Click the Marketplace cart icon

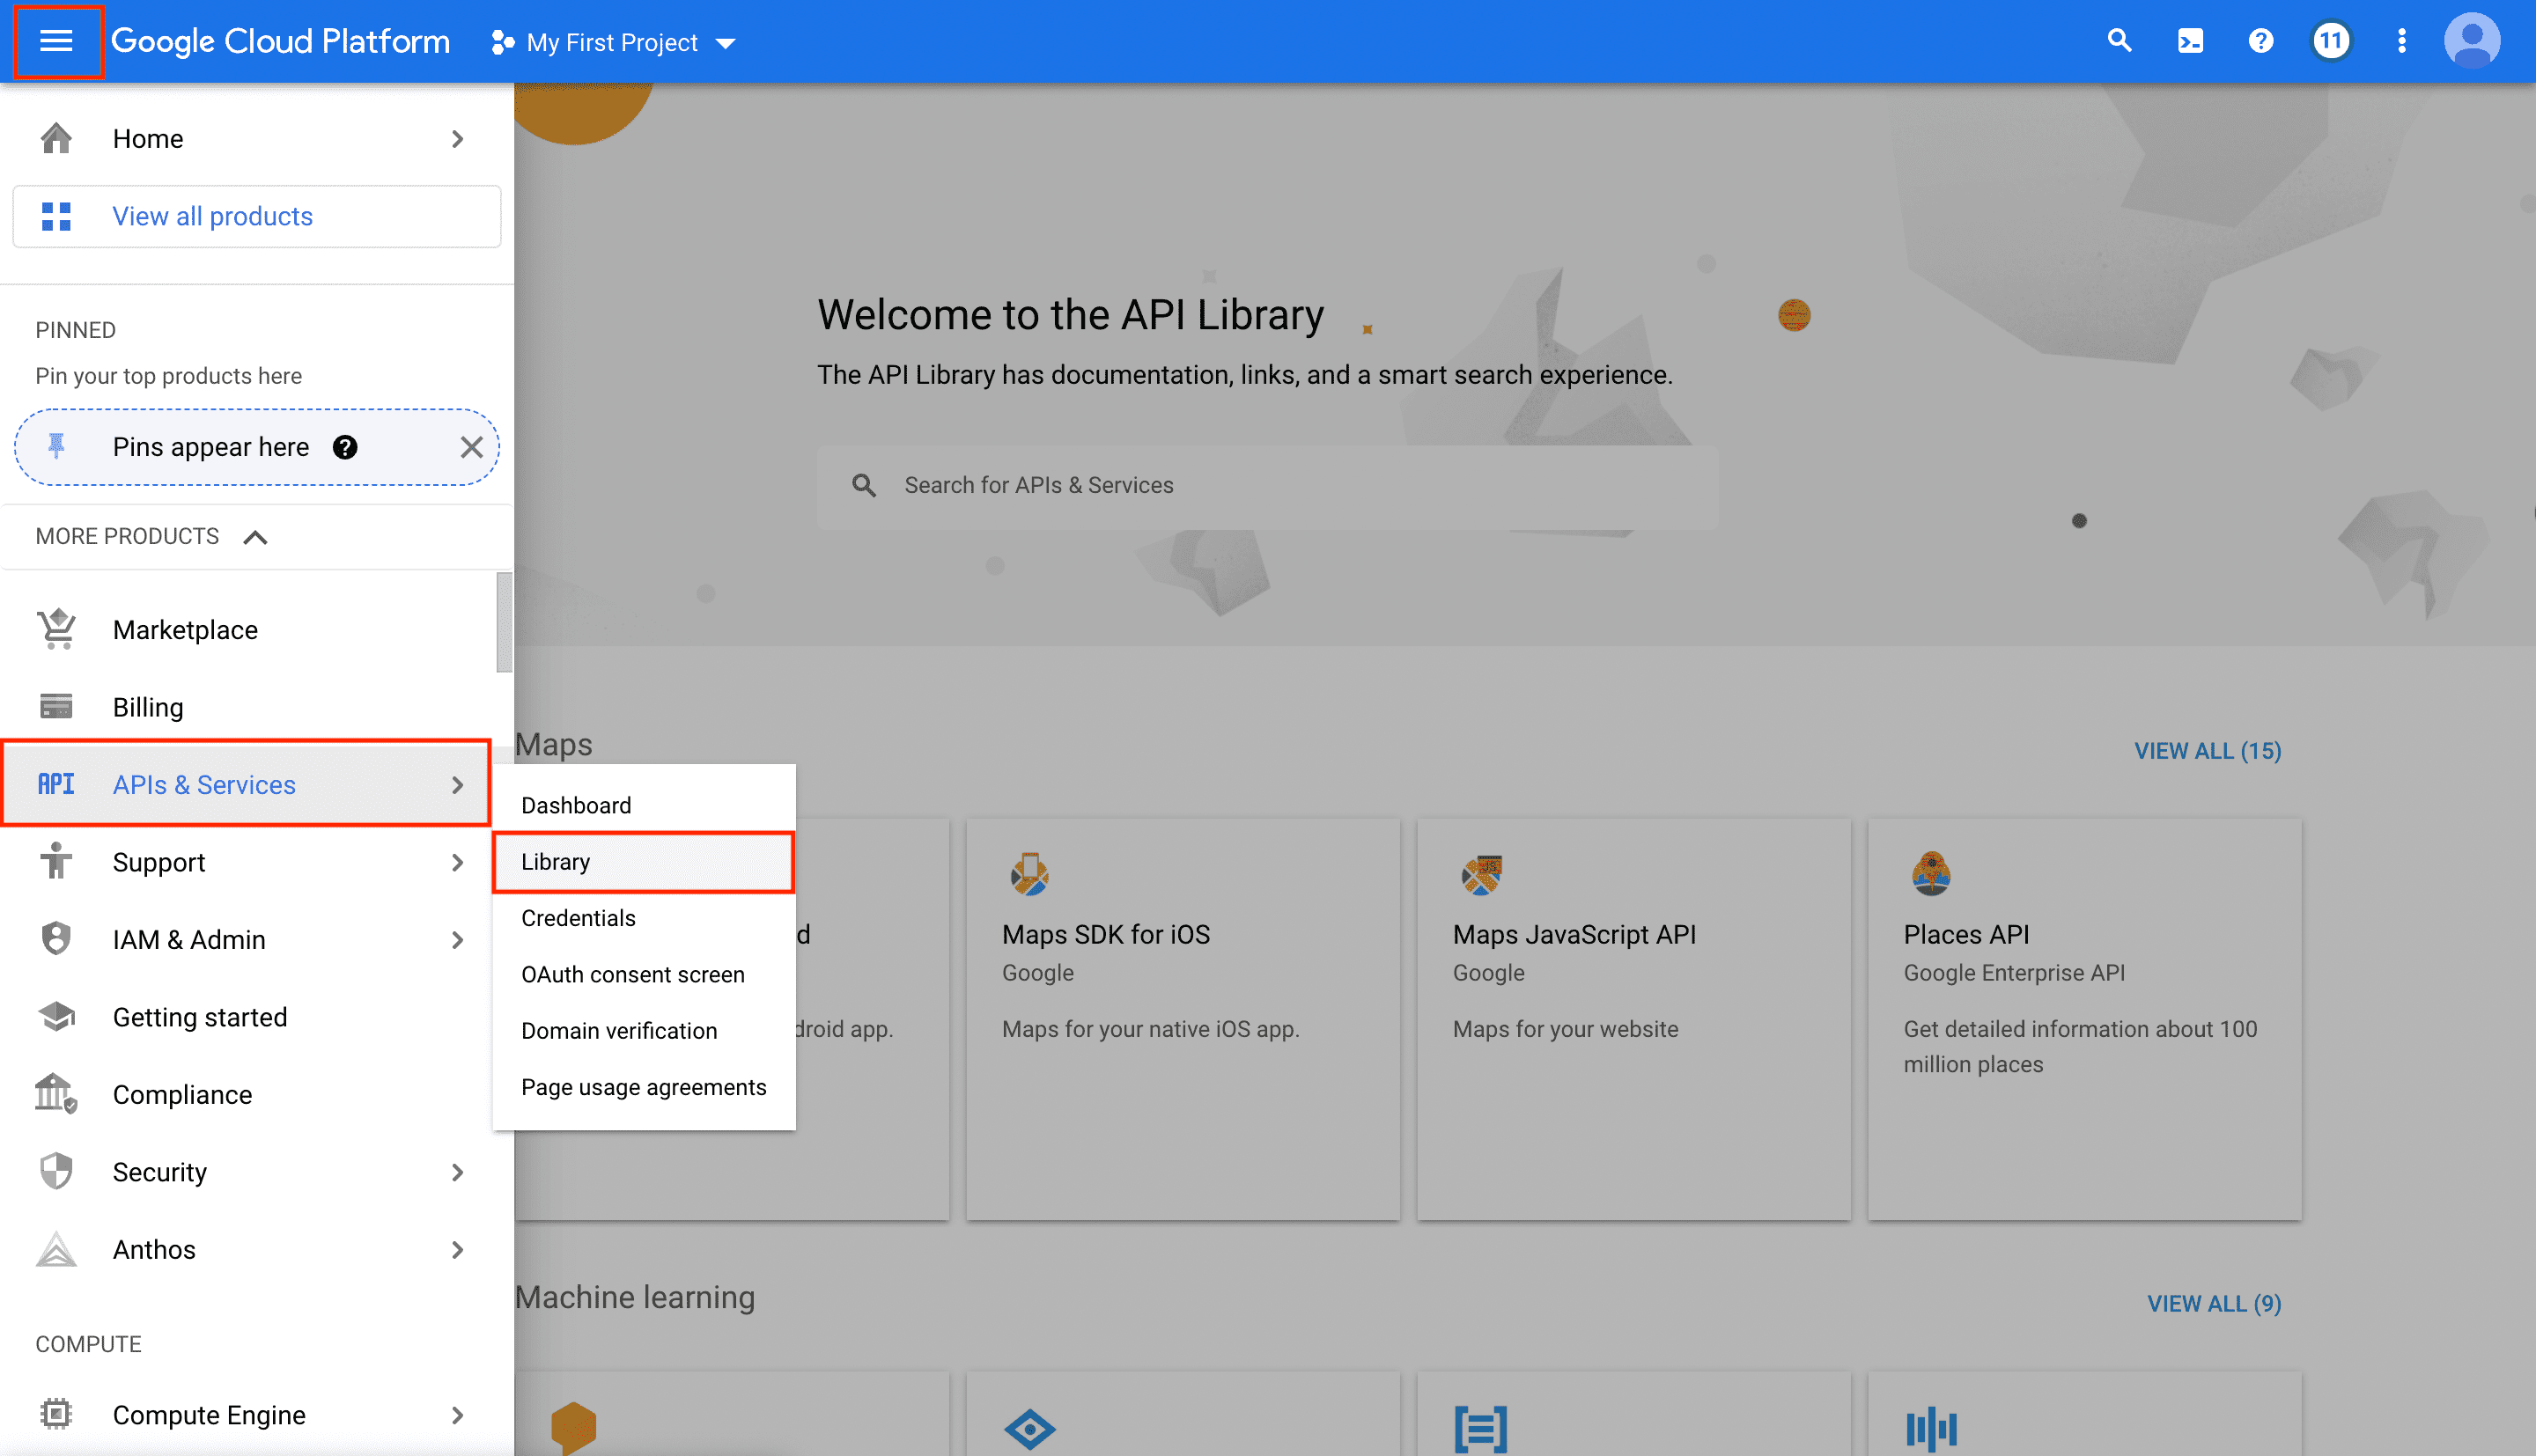click(56, 629)
